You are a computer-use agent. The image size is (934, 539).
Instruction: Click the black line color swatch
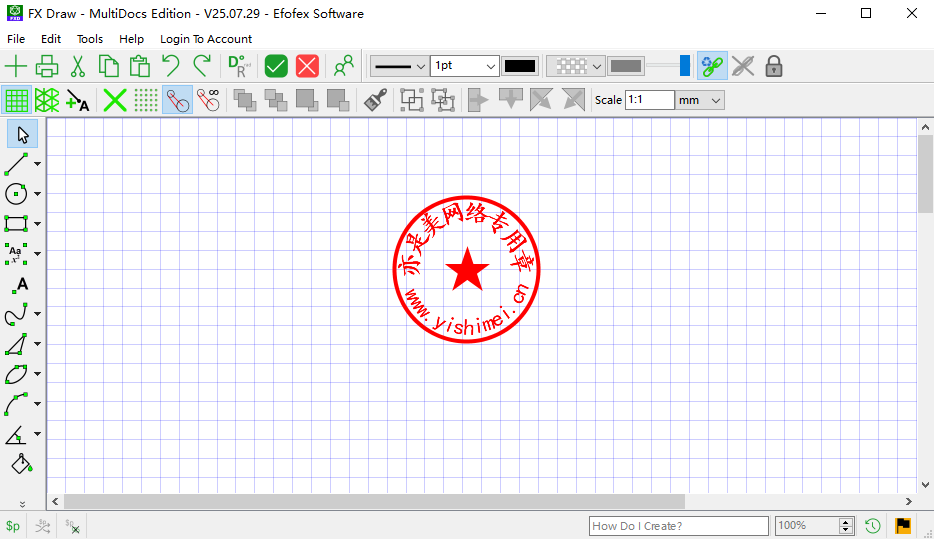click(x=520, y=66)
